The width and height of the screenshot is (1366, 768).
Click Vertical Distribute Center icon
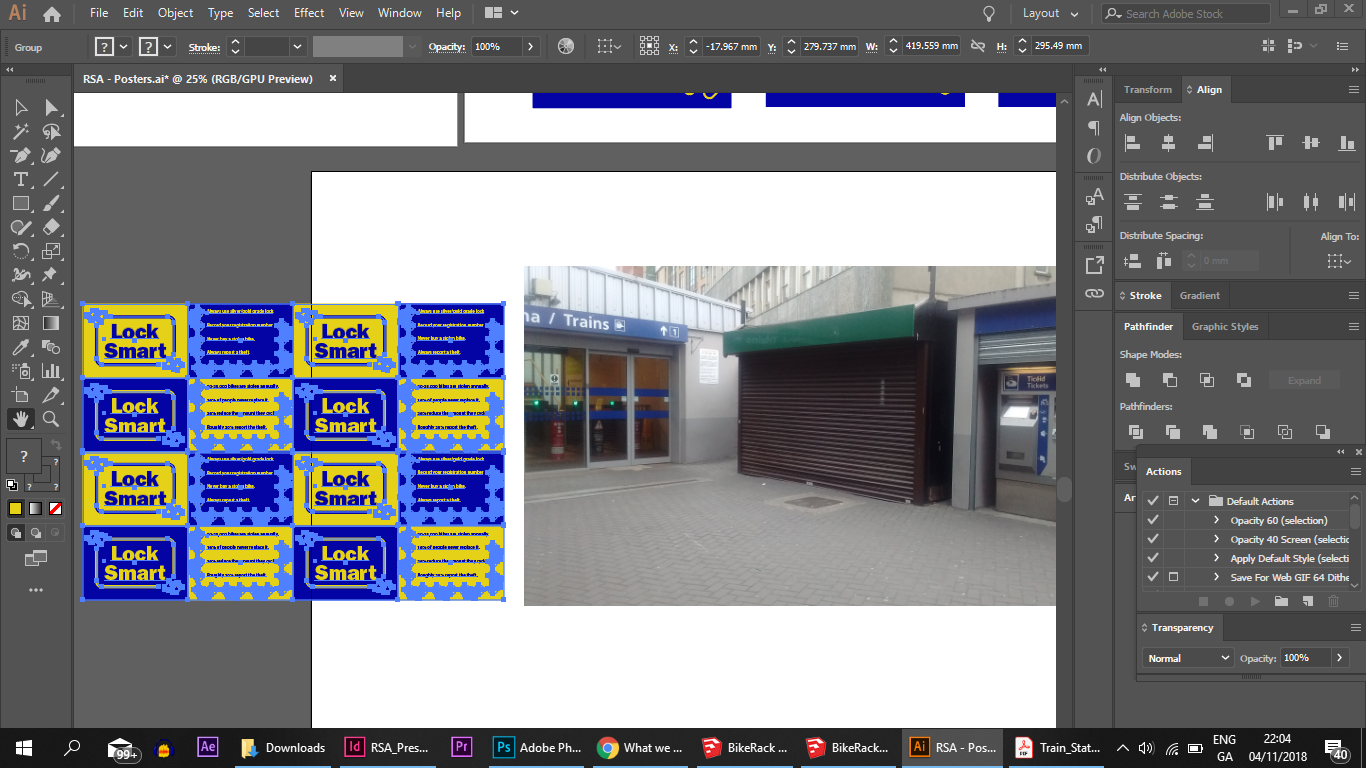coord(1169,202)
